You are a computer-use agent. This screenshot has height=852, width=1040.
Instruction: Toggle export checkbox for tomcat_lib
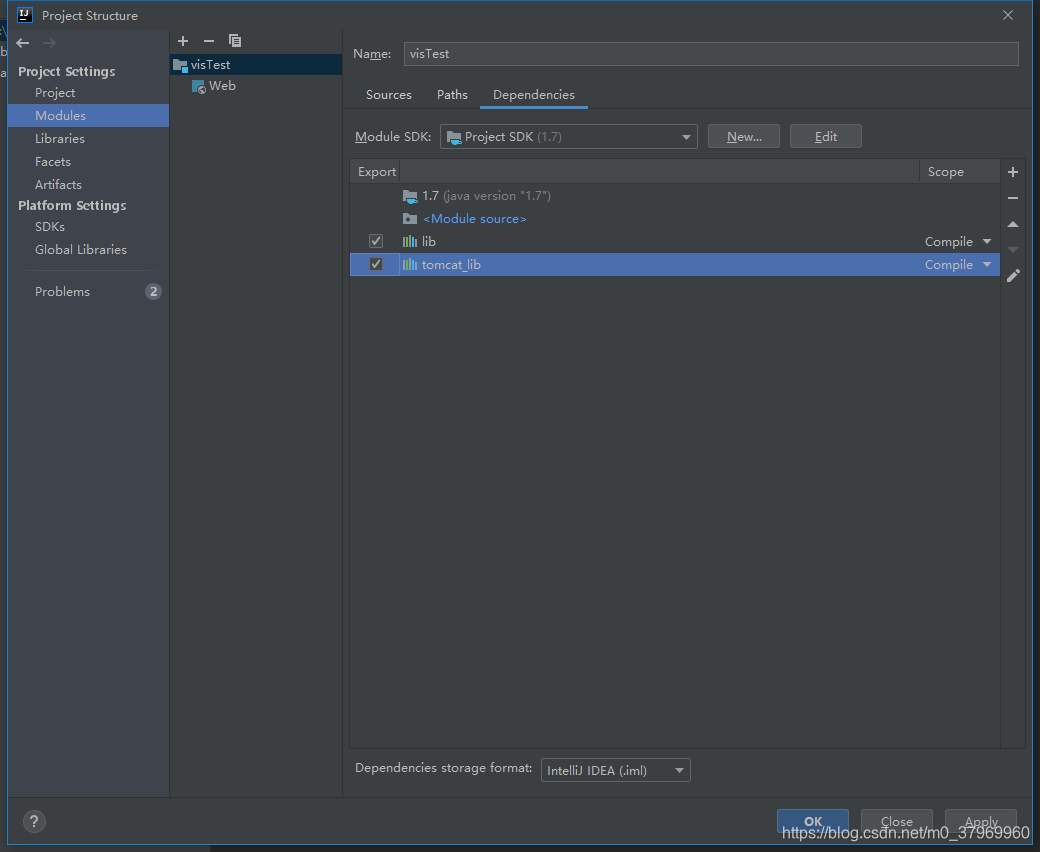[376, 264]
